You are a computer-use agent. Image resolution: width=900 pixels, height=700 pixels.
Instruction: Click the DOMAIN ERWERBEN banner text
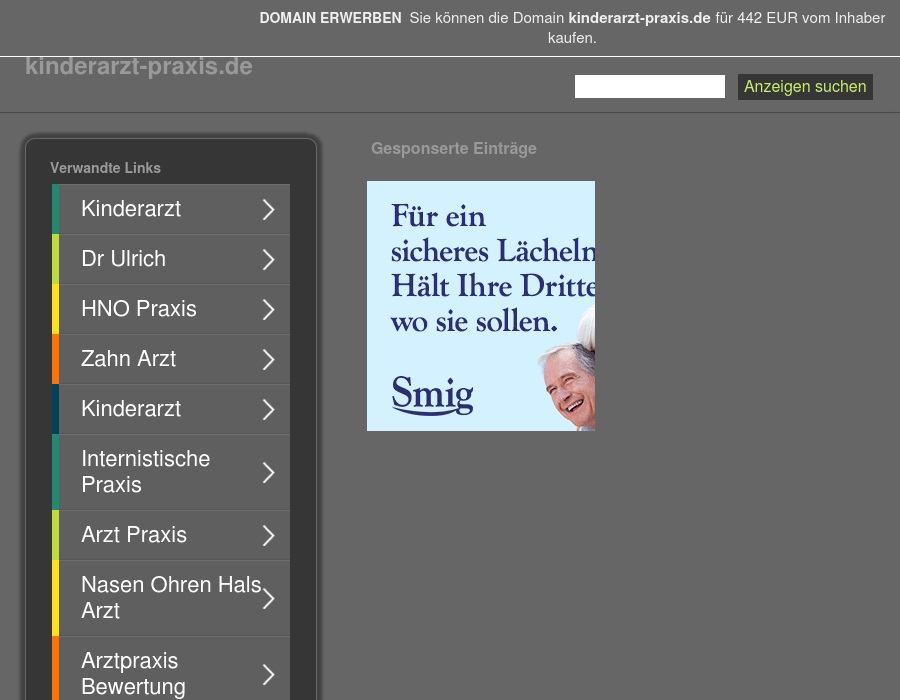330,18
